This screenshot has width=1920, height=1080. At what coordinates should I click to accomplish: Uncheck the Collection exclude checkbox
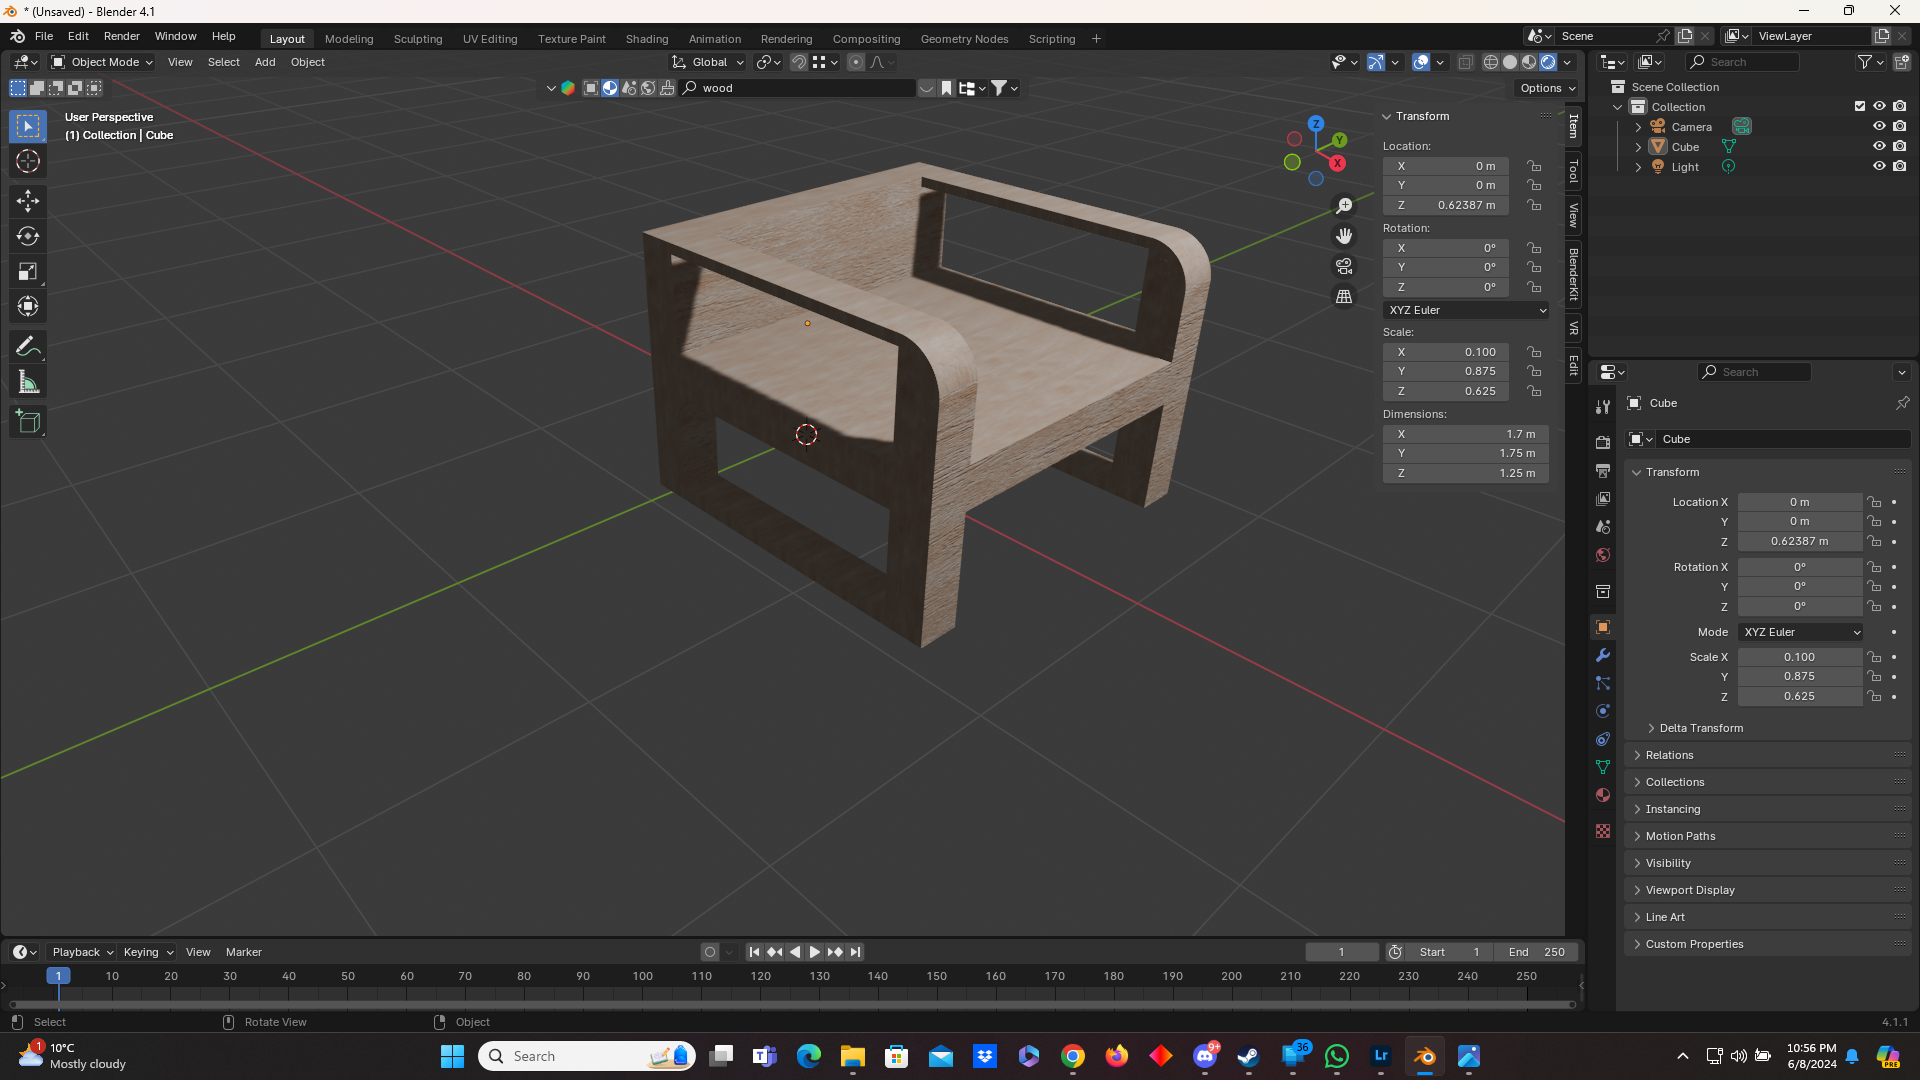pyautogui.click(x=1860, y=106)
